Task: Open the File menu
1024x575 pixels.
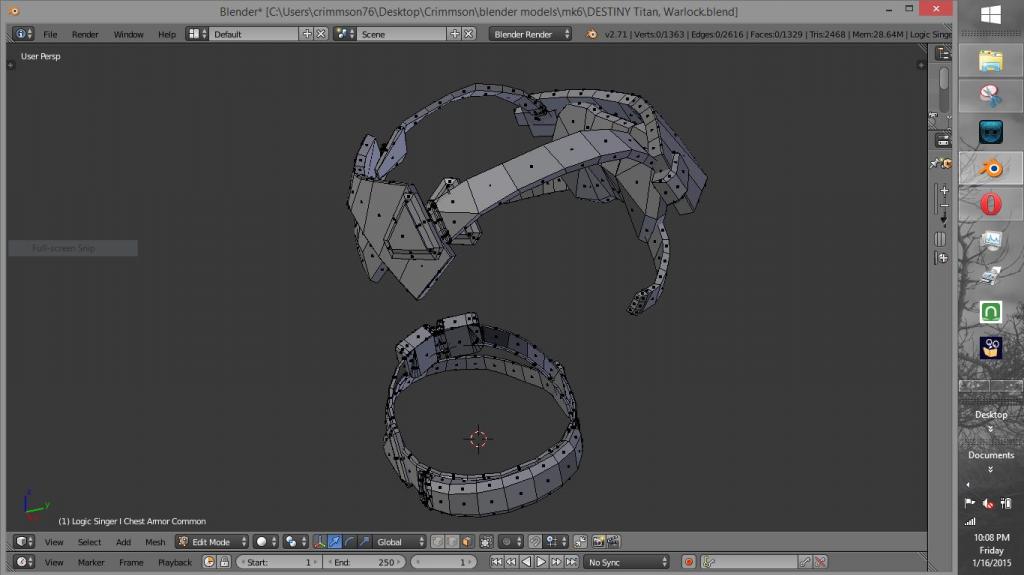Action: [x=50, y=34]
